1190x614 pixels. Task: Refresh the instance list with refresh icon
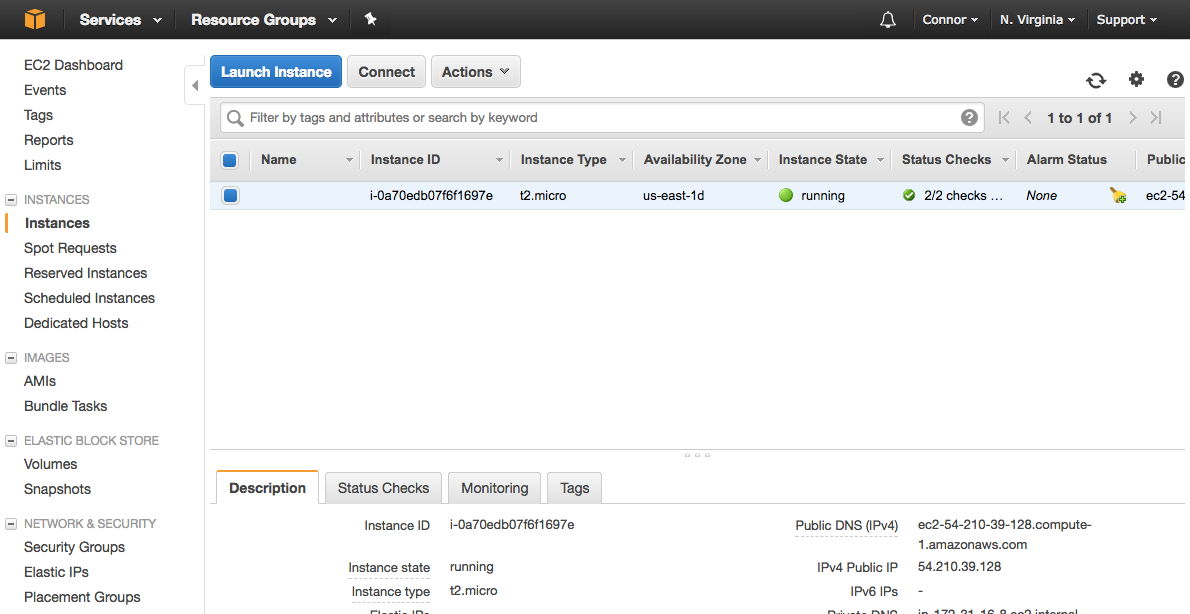1096,81
